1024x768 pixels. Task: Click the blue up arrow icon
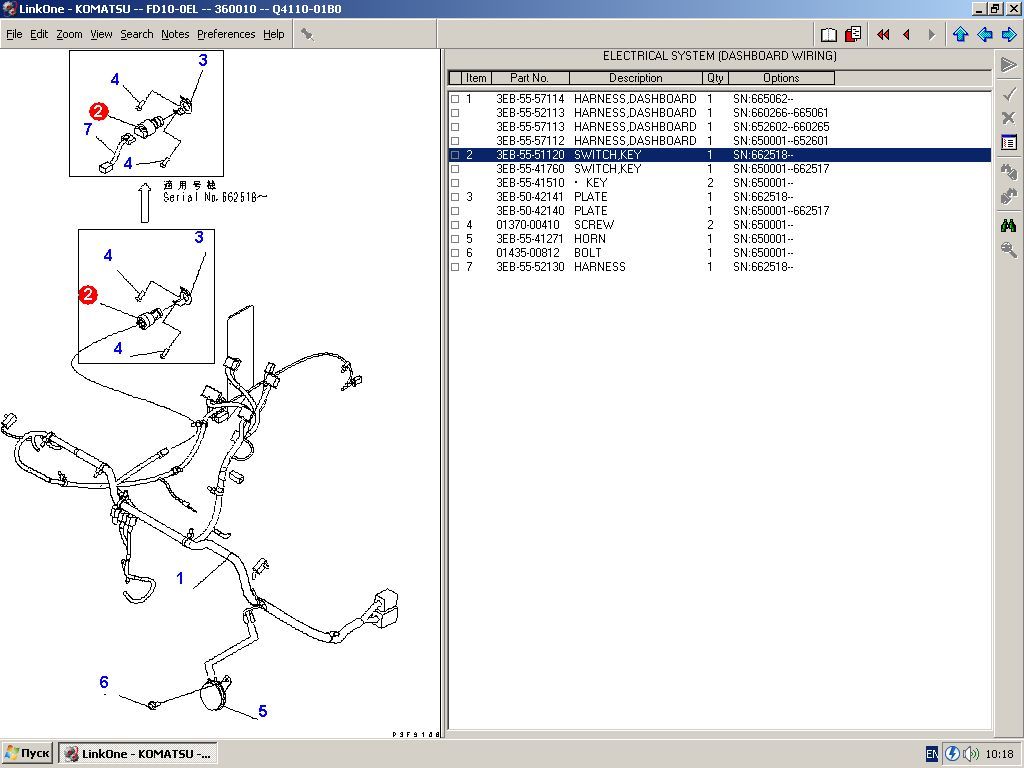coord(960,35)
